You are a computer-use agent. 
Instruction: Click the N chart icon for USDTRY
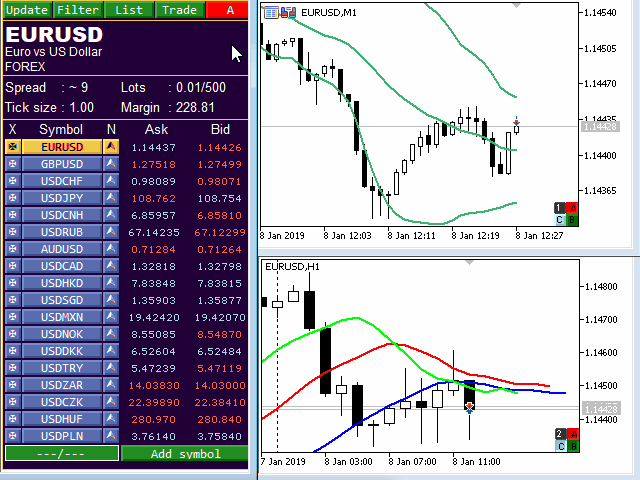click(111, 368)
